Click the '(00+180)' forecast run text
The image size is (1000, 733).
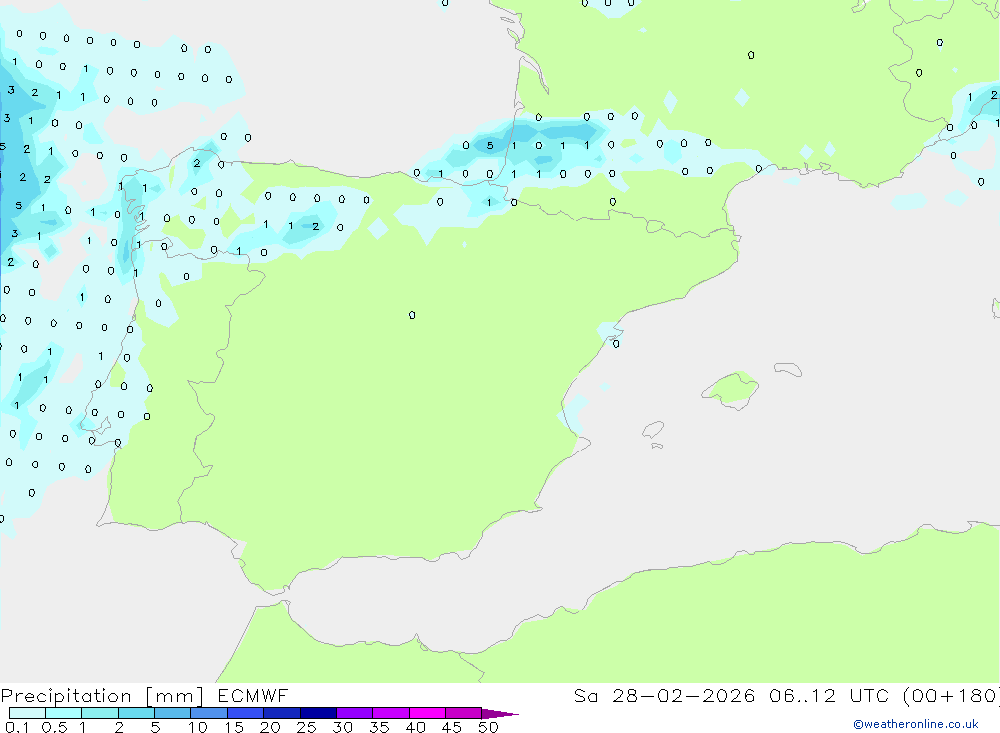[x=952, y=696]
